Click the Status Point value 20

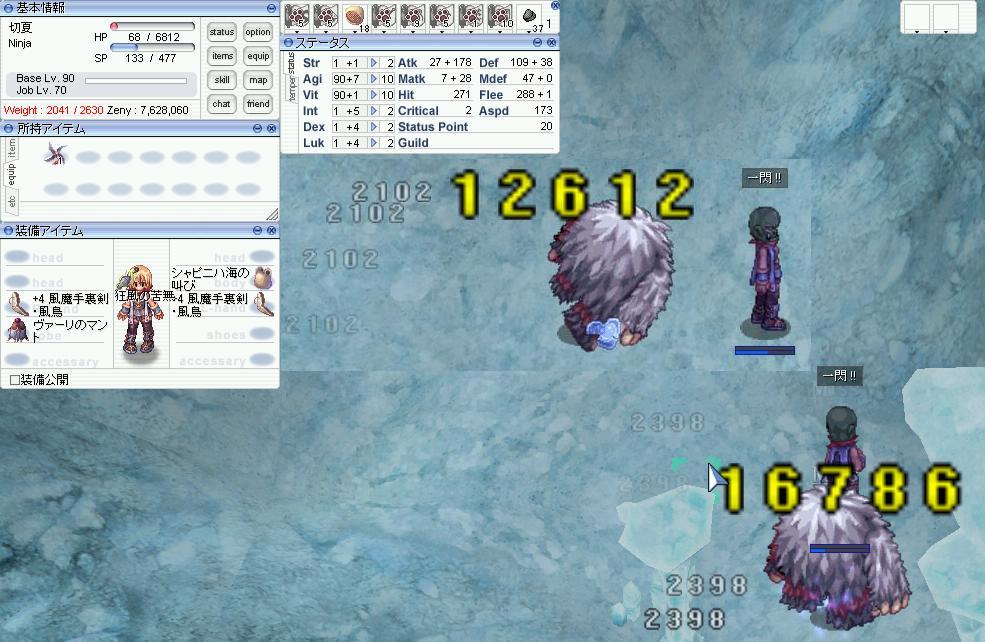(546, 126)
